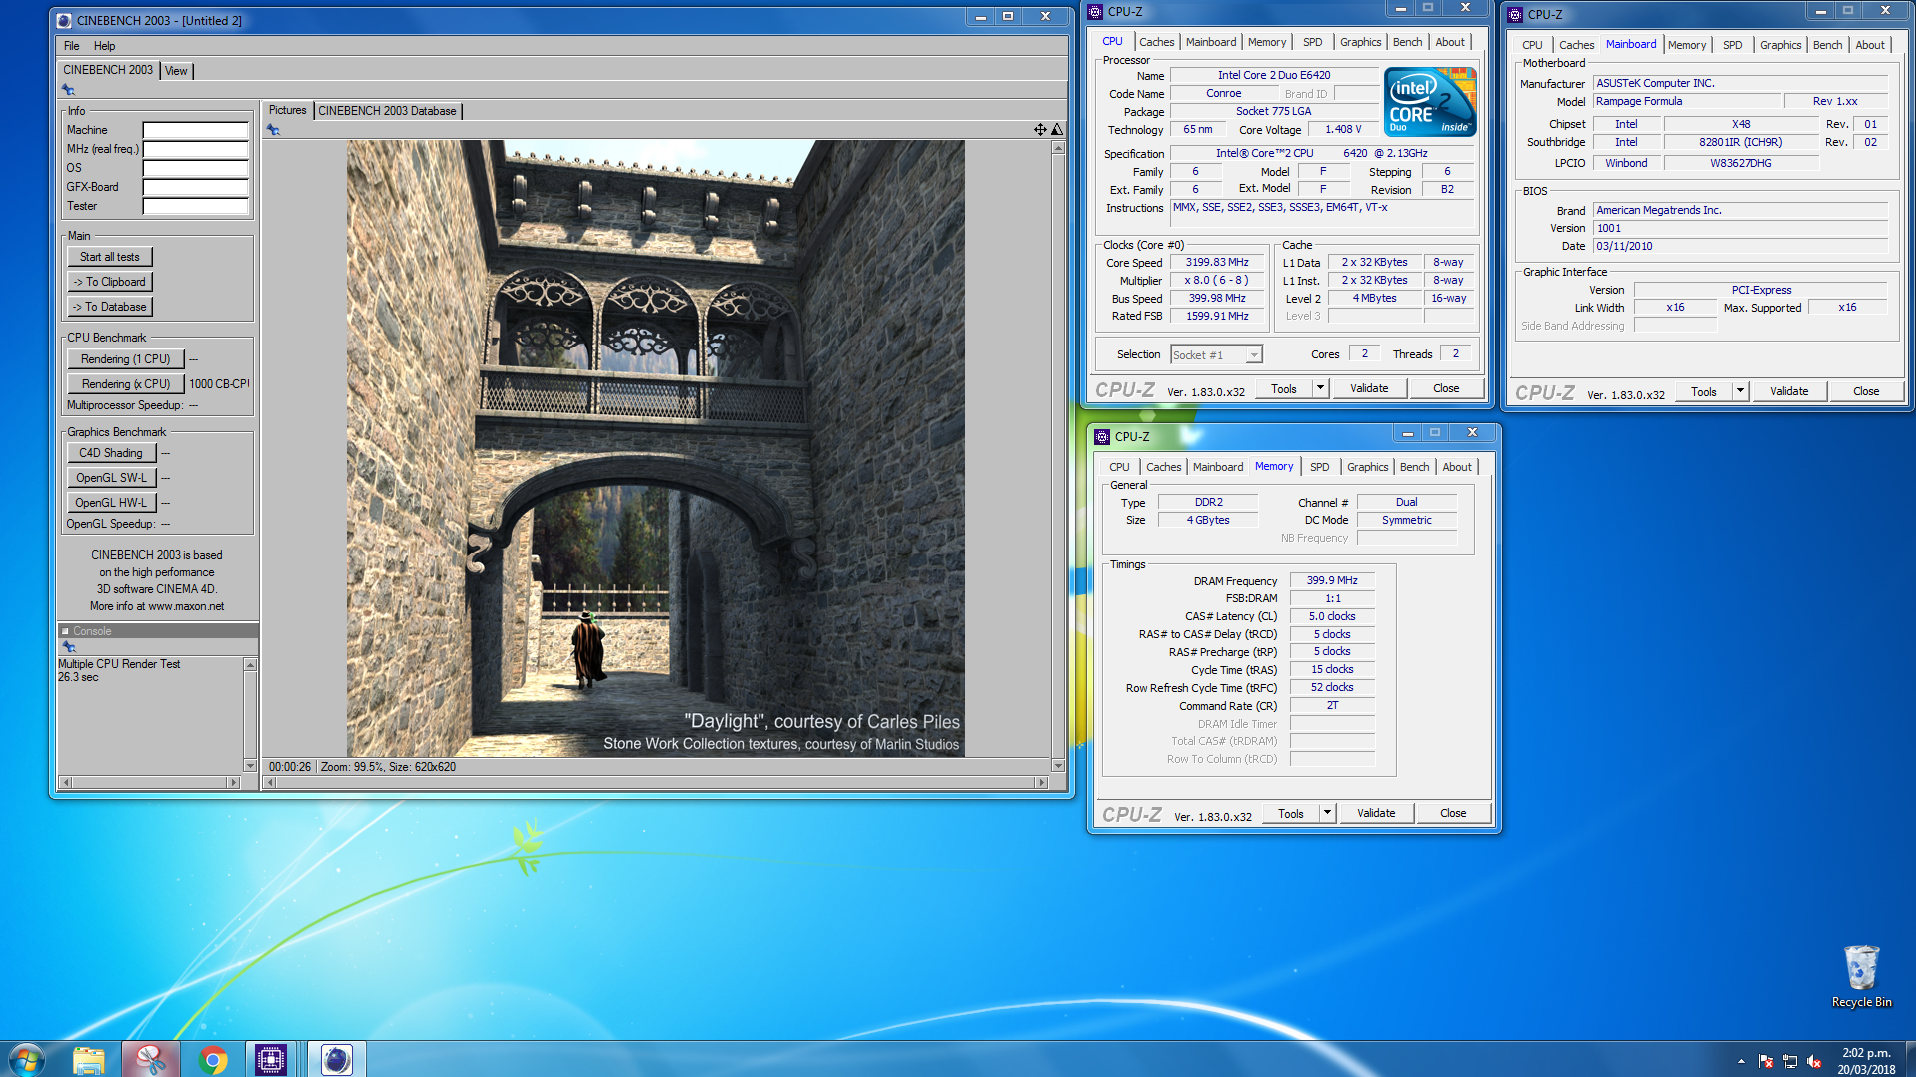Open Graphics tab in CPU-Z Mainboard window

click(1780, 45)
